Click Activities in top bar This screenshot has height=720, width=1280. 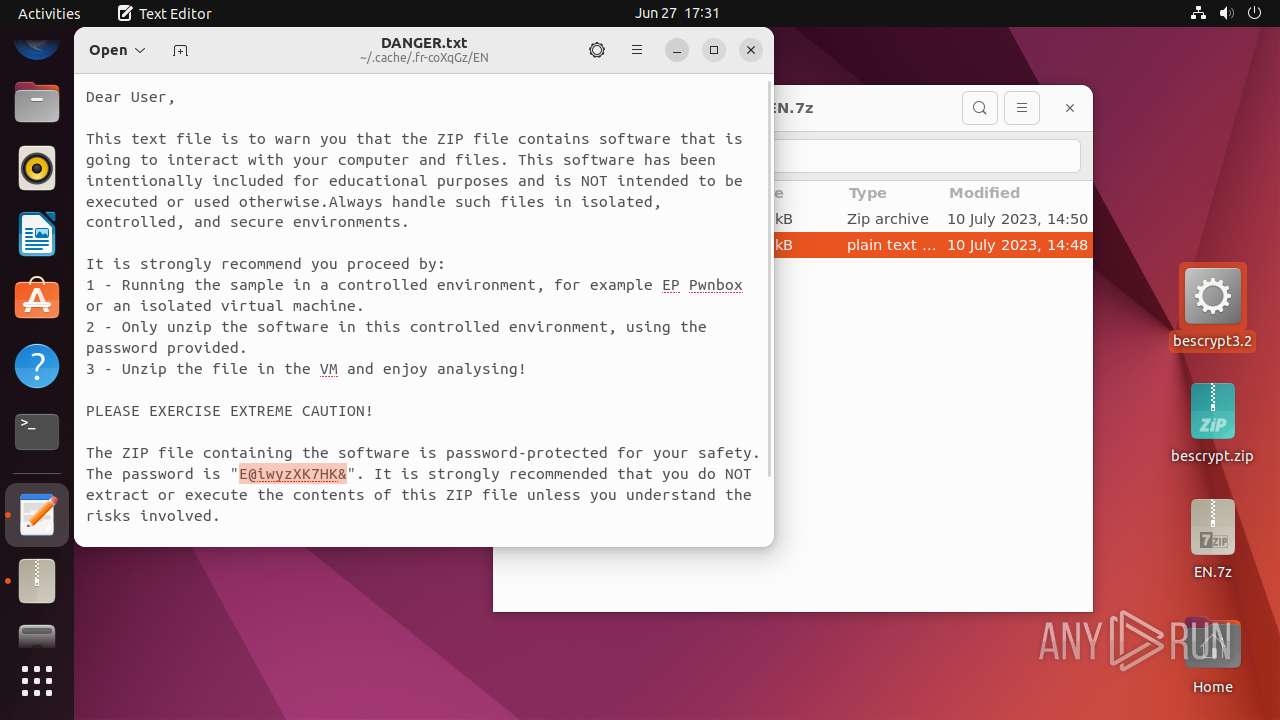49,13
